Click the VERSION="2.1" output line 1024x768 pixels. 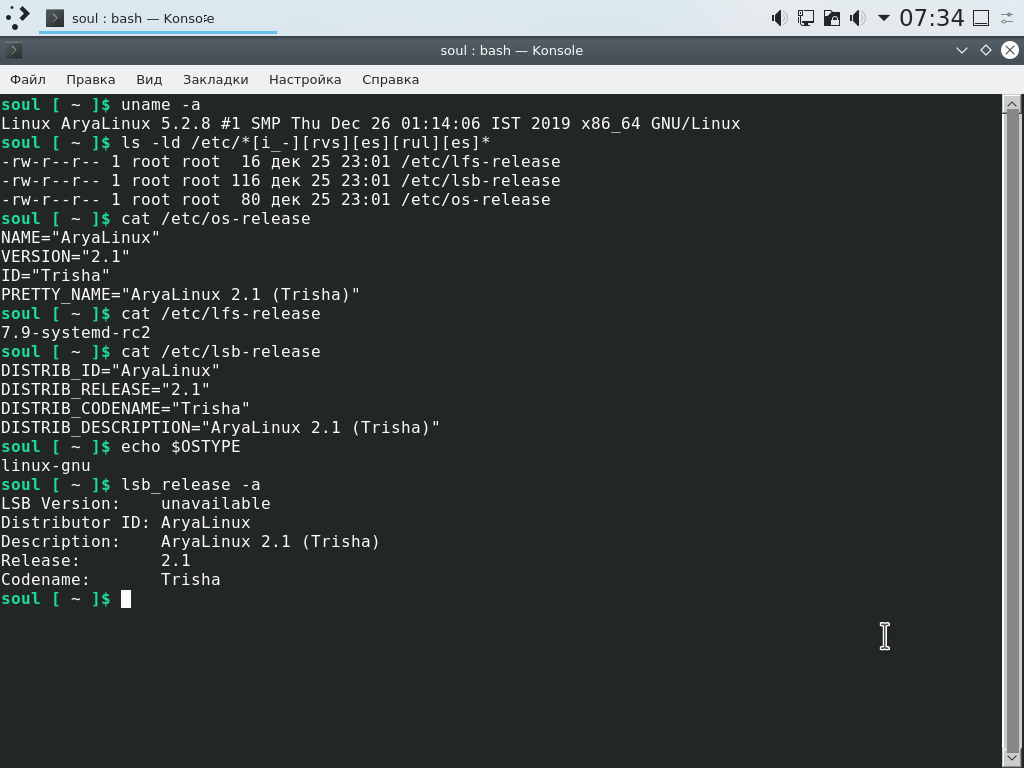[65, 256]
